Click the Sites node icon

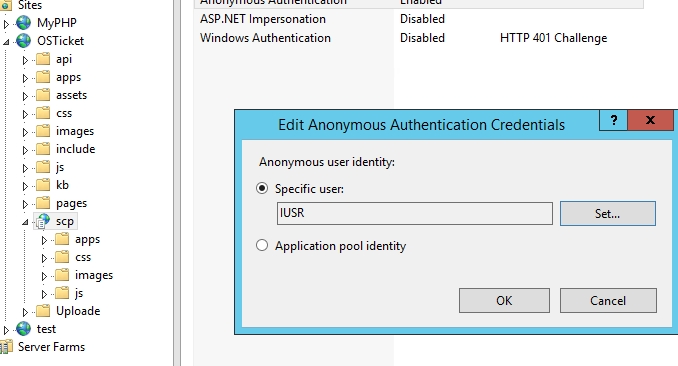pyautogui.click(x=6, y=5)
